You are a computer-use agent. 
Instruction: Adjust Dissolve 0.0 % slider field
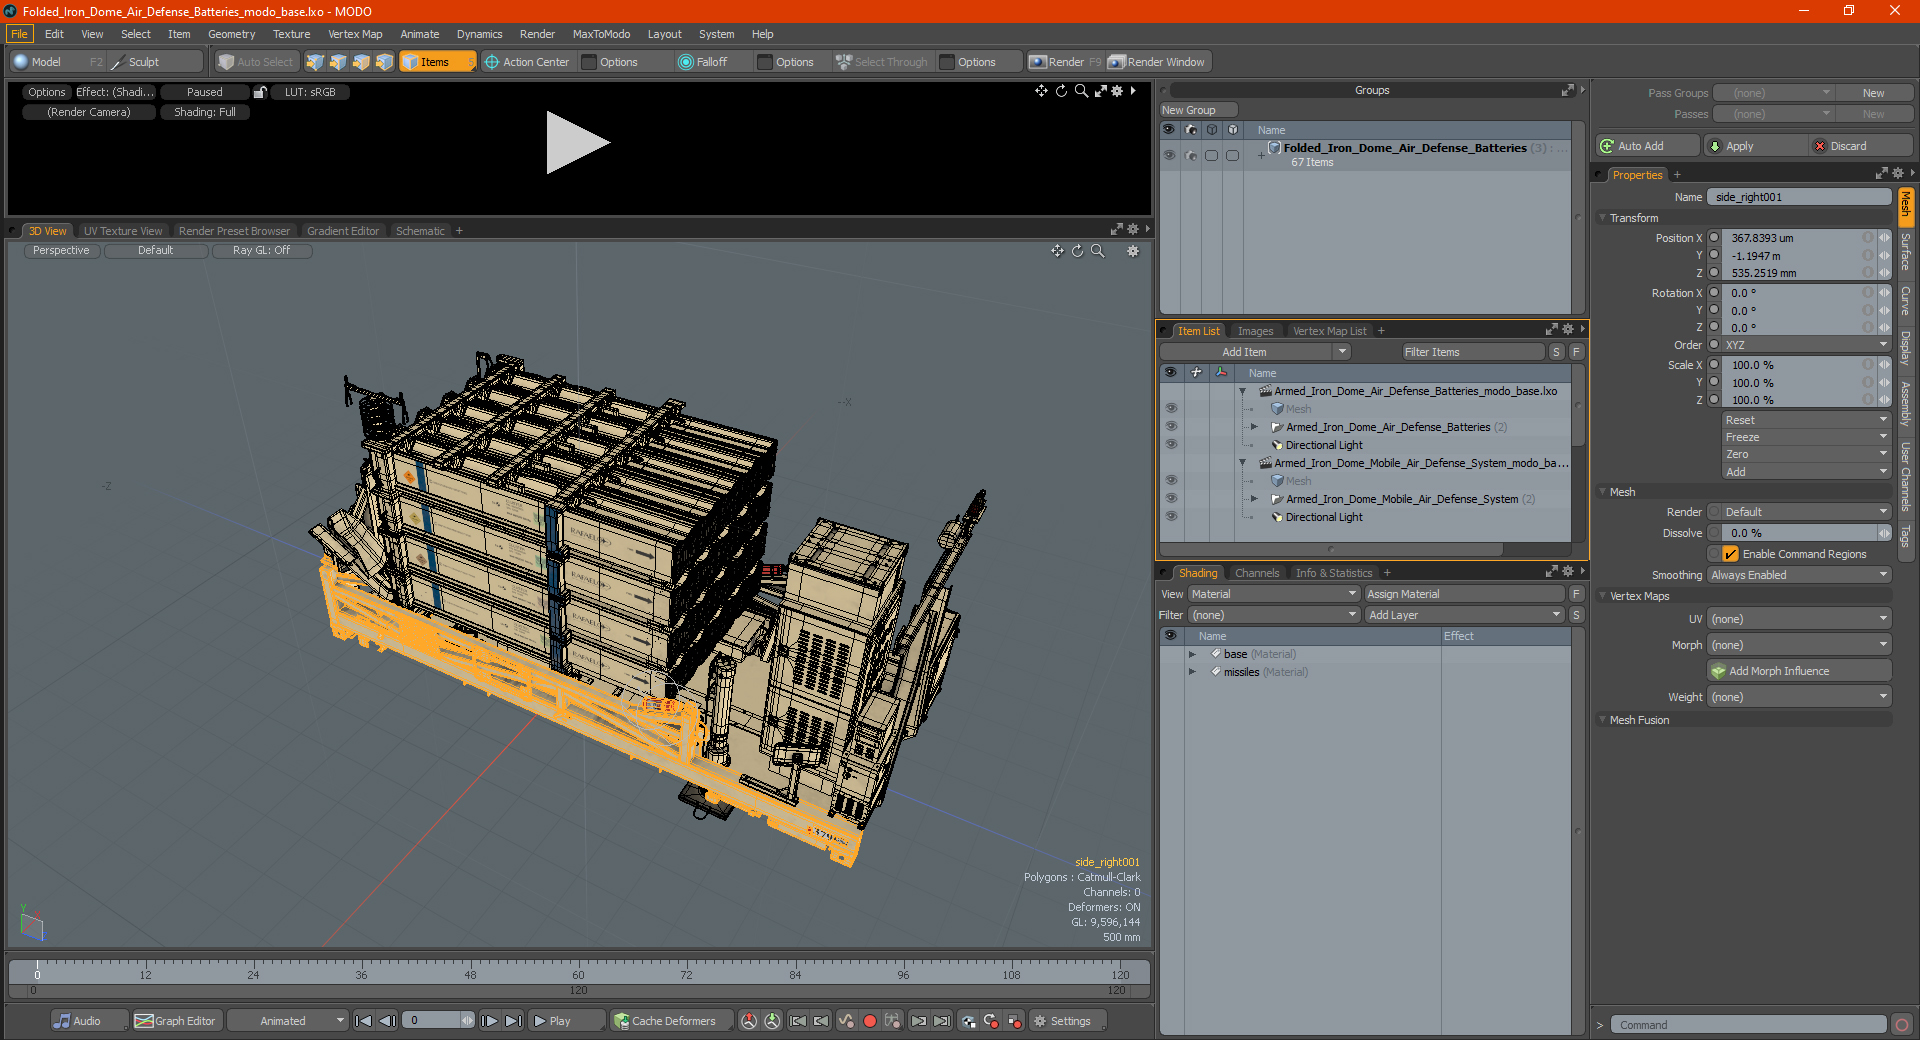(x=1799, y=533)
